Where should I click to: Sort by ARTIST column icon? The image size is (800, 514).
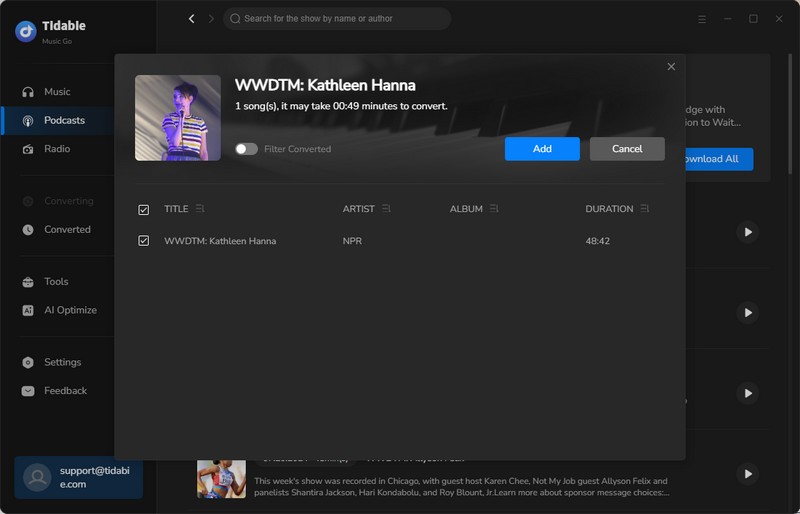pos(386,209)
